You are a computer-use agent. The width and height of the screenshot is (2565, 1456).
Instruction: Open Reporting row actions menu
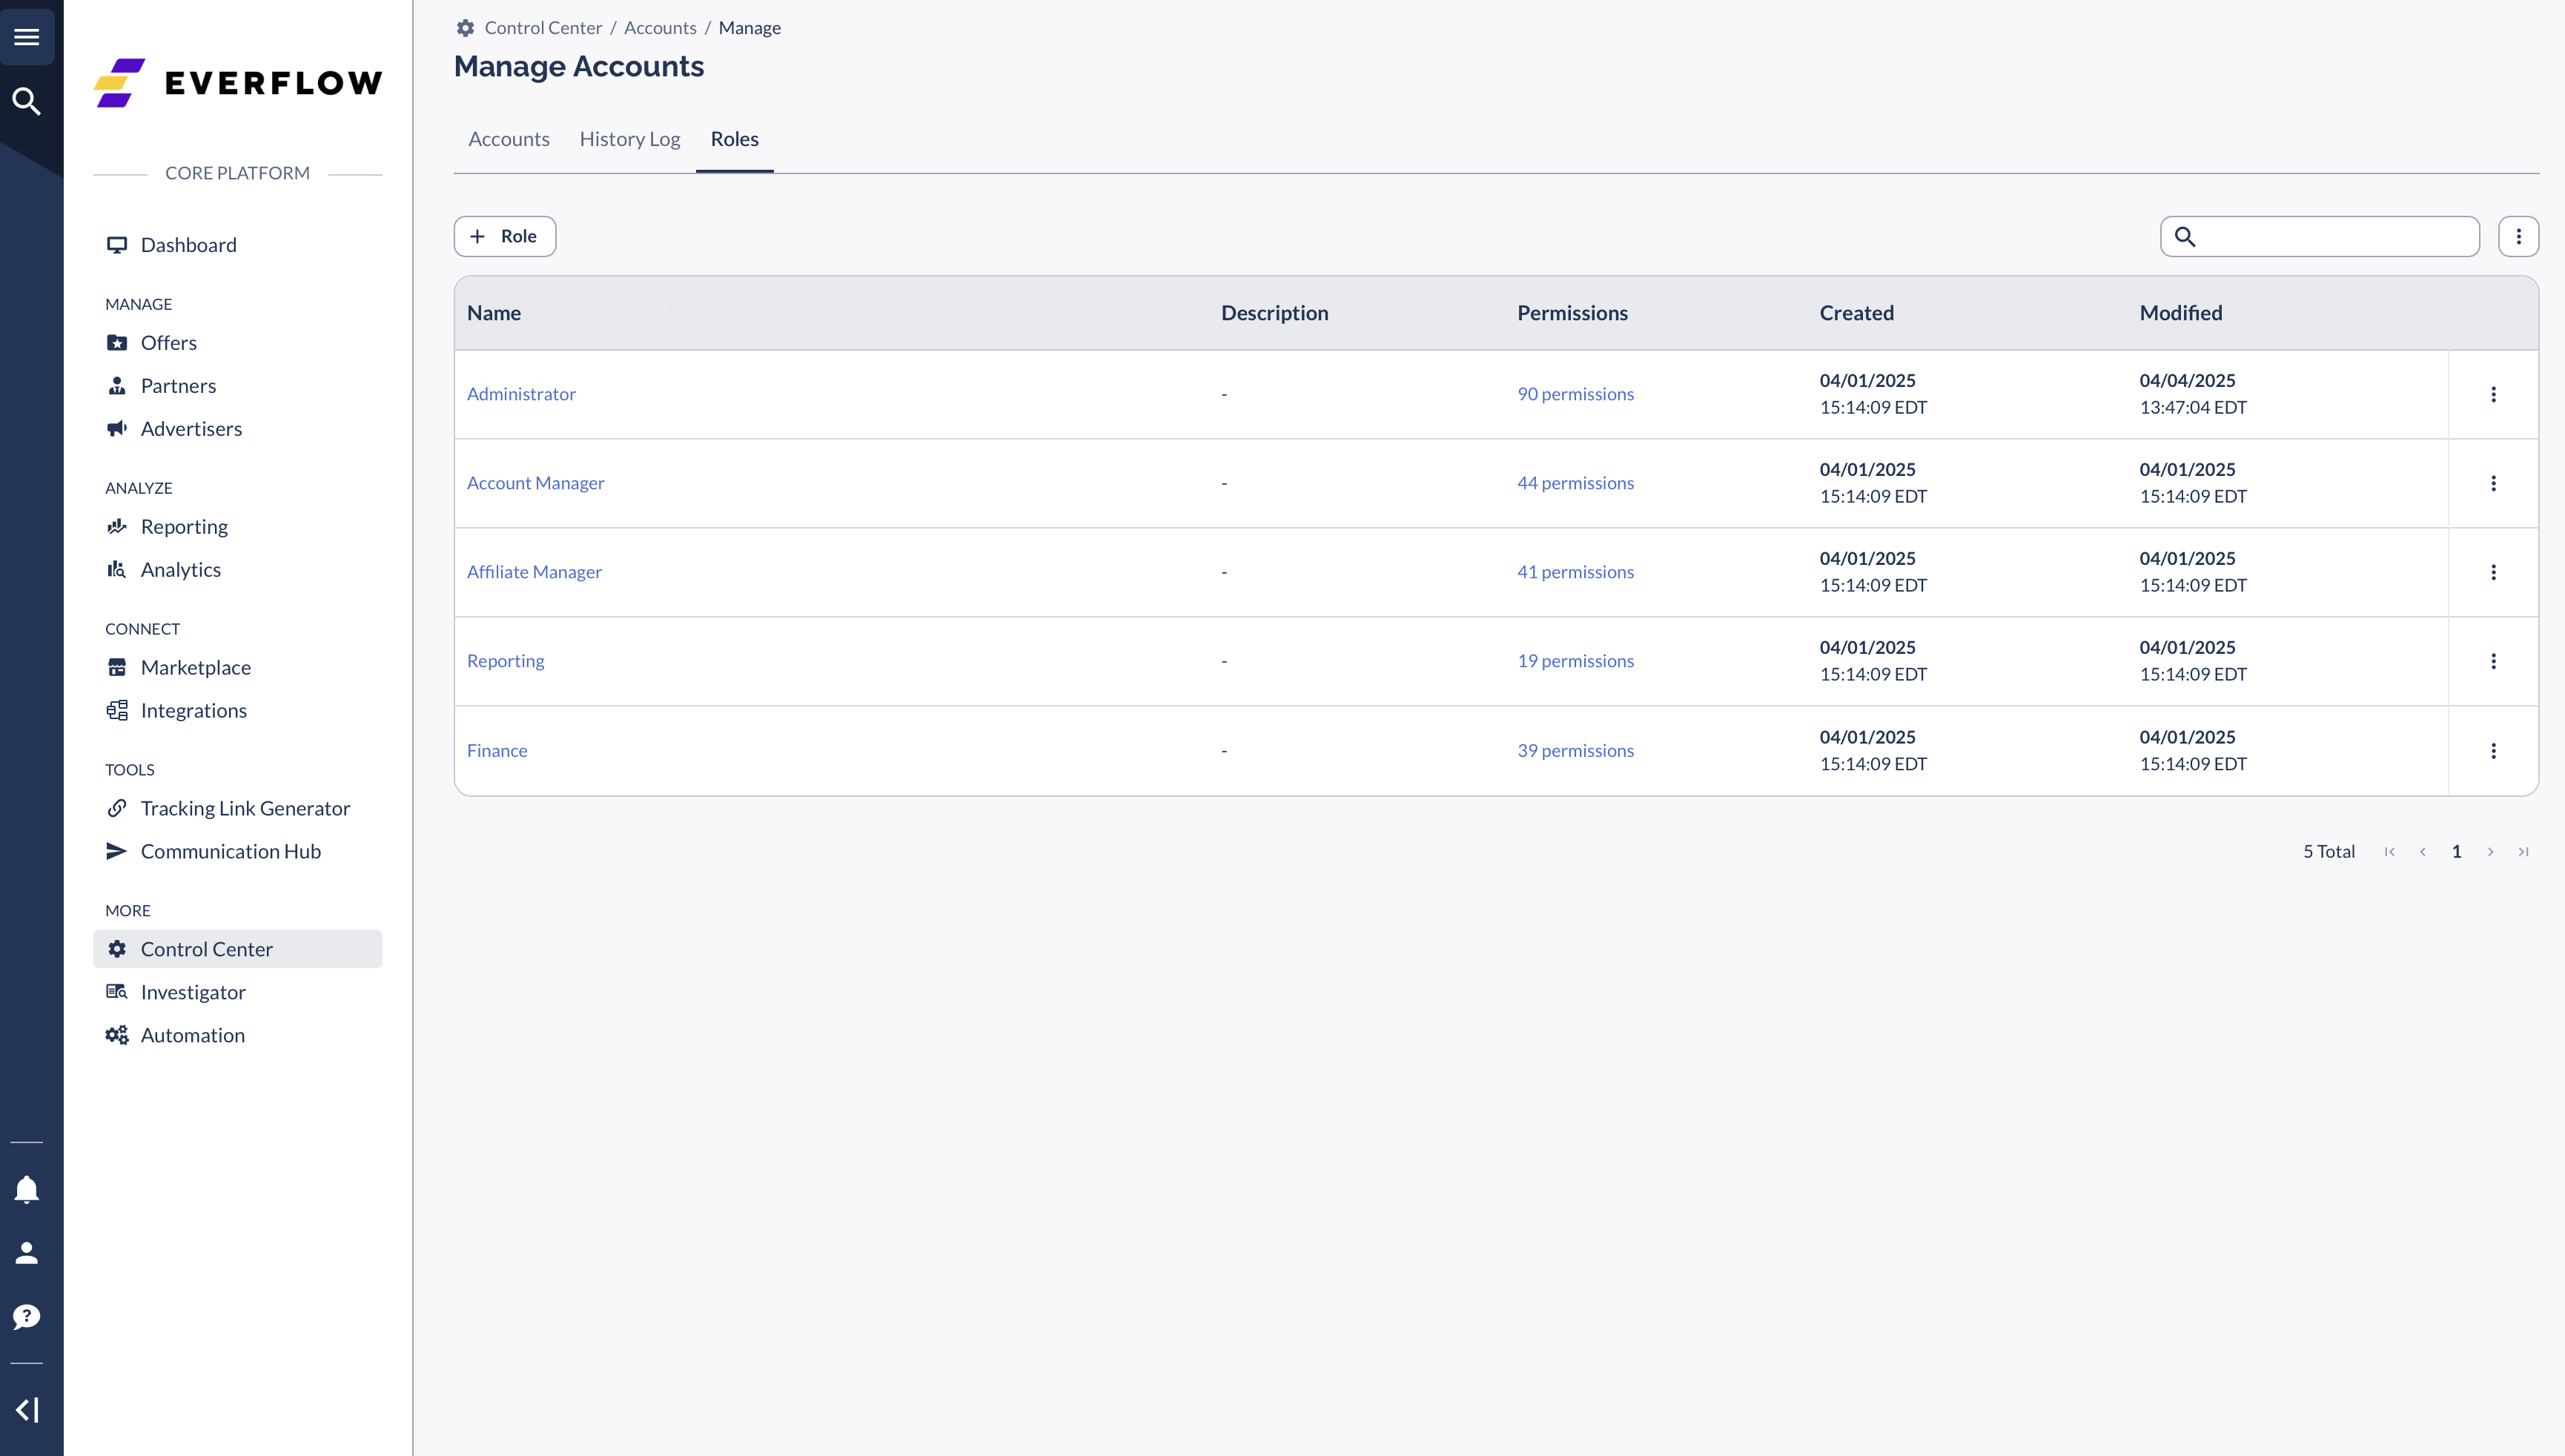coord(2494,662)
